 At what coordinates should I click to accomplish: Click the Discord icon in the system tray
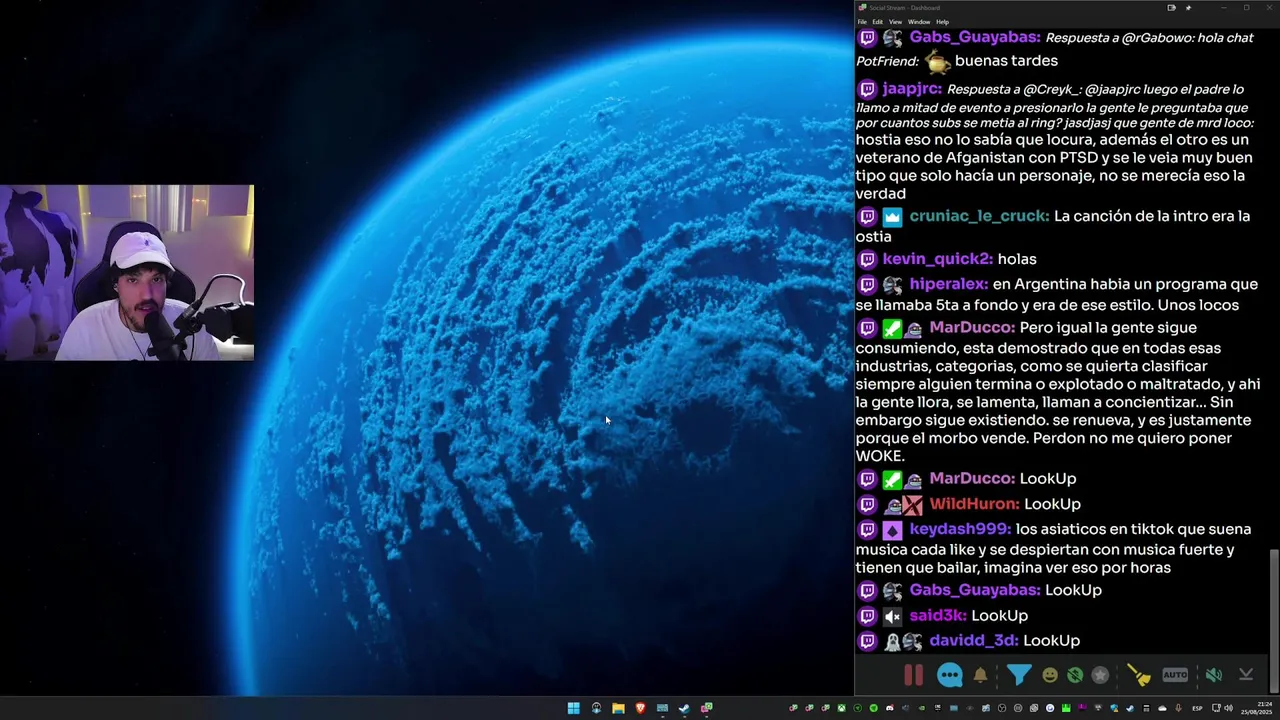point(890,708)
